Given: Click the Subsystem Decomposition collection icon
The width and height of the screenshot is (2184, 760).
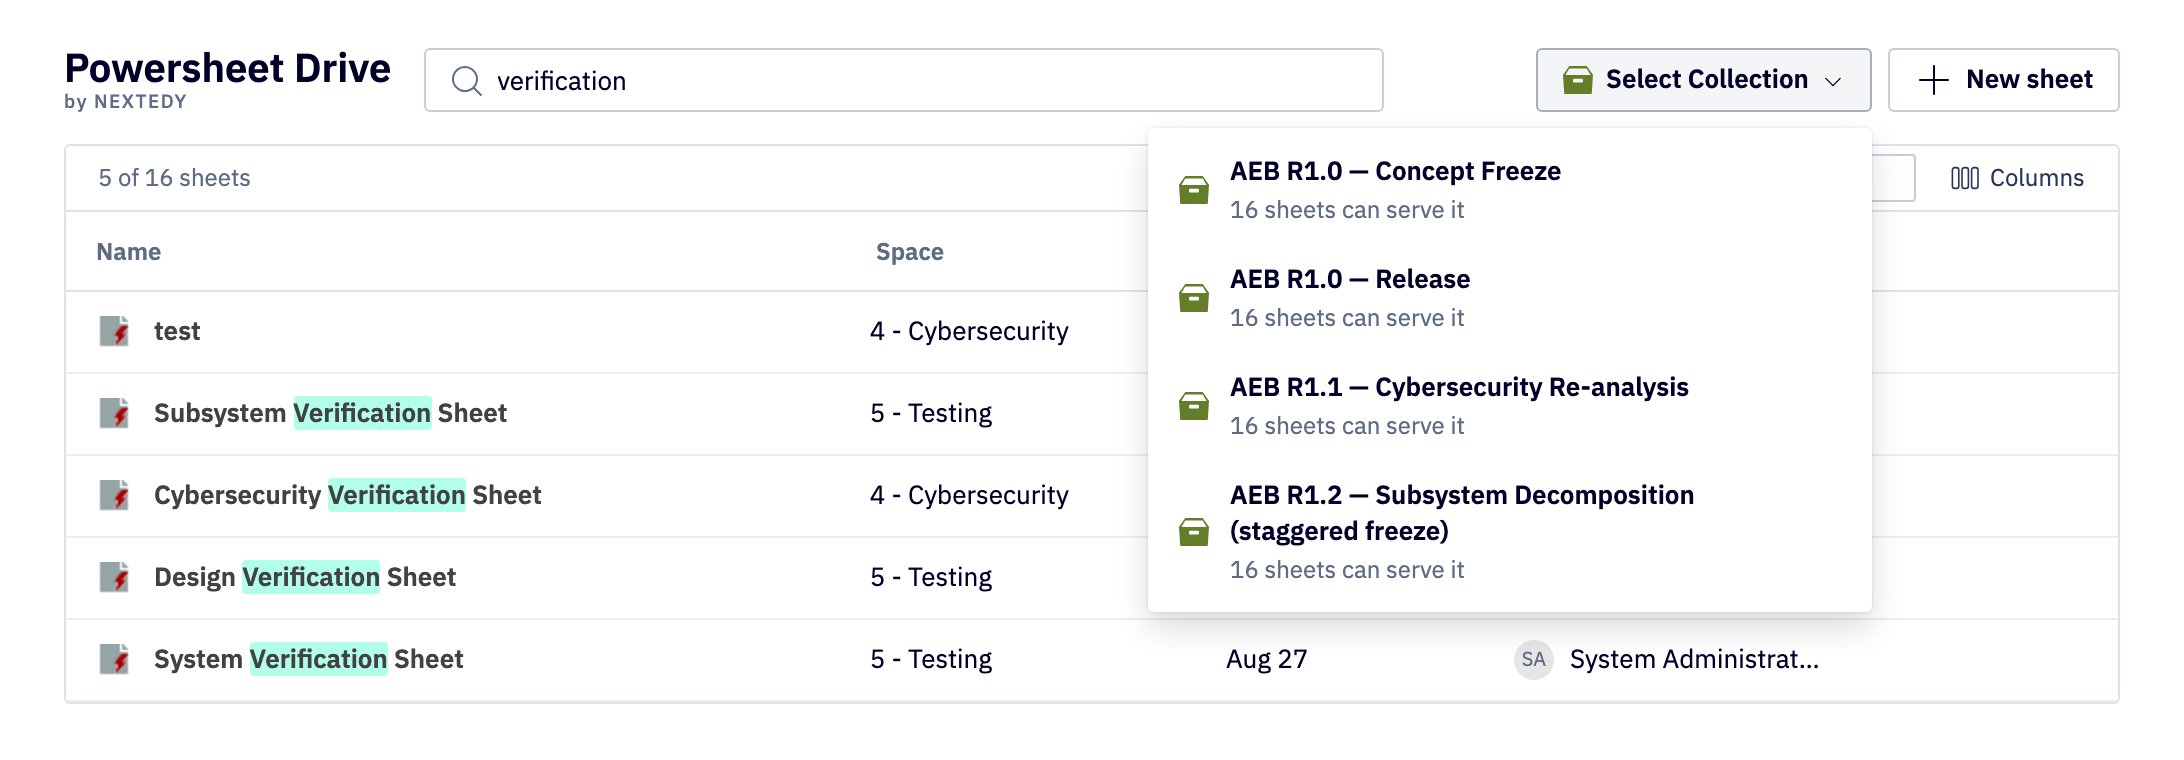Looking at the screenshot, I should point(1194,532).
